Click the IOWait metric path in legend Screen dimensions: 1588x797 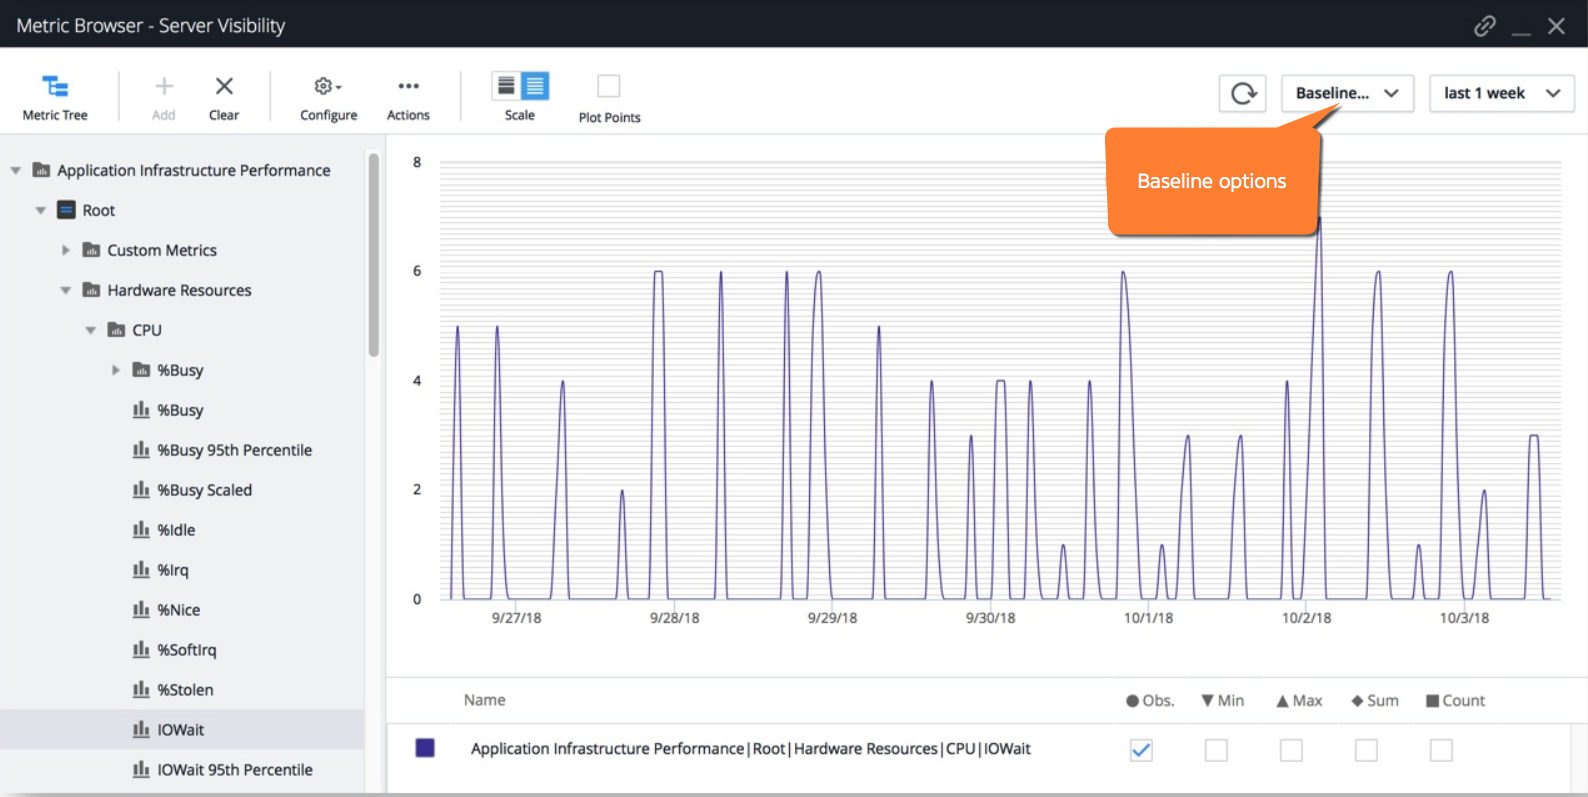click(750, 749)
